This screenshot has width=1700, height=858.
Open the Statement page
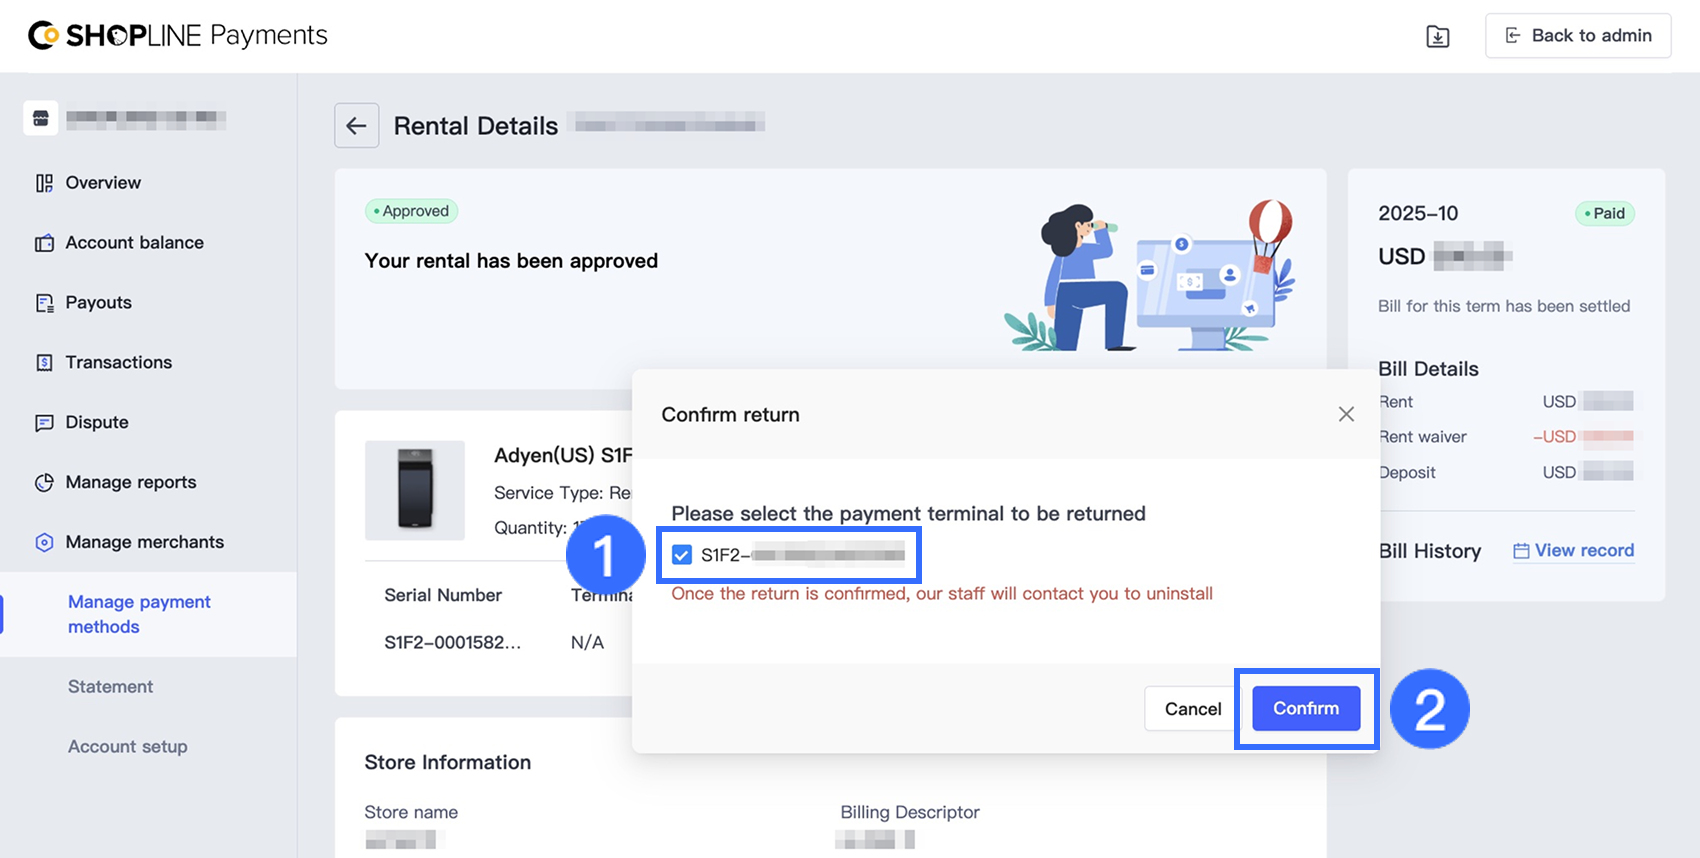pyautogui.click(x=110, y=687)
